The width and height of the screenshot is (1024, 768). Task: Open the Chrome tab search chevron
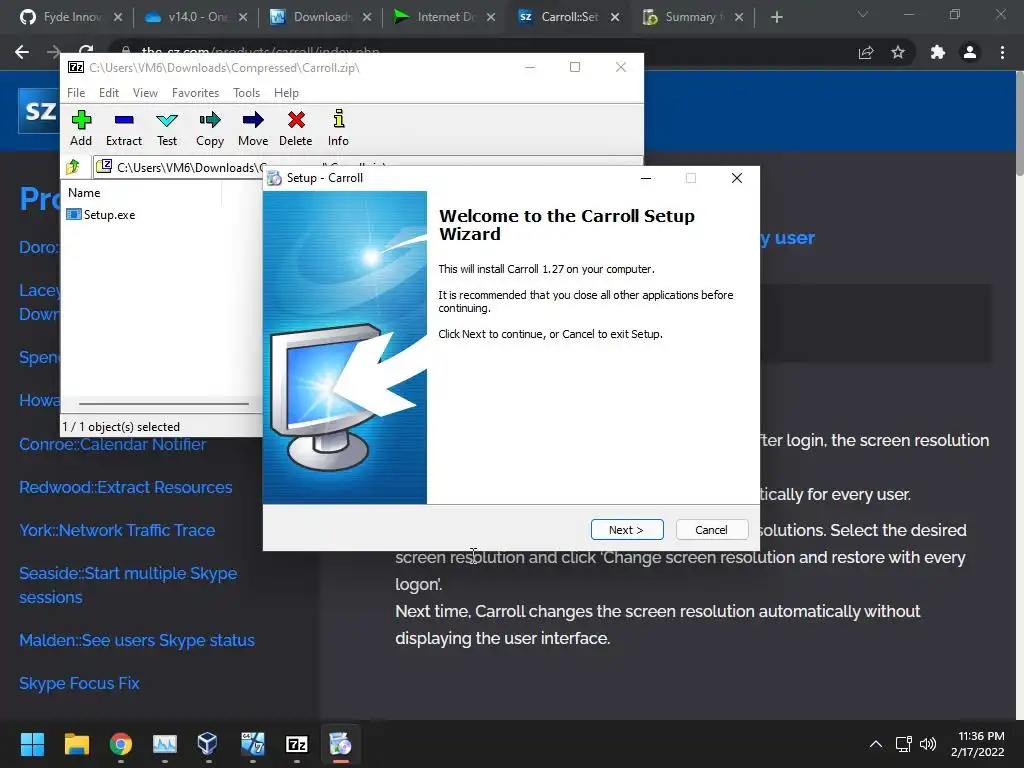[x=863, y=14]
